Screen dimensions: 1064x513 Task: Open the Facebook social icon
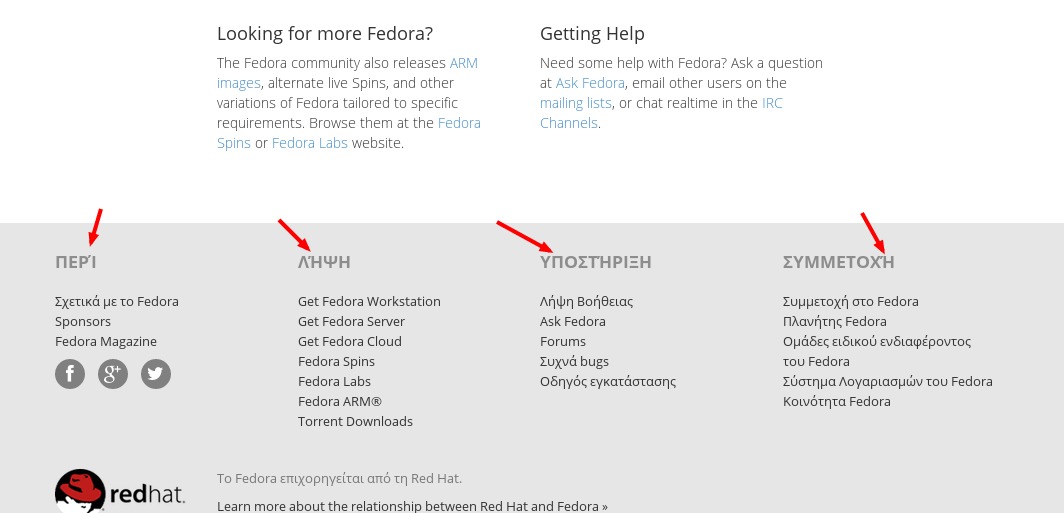coord(70,374)
